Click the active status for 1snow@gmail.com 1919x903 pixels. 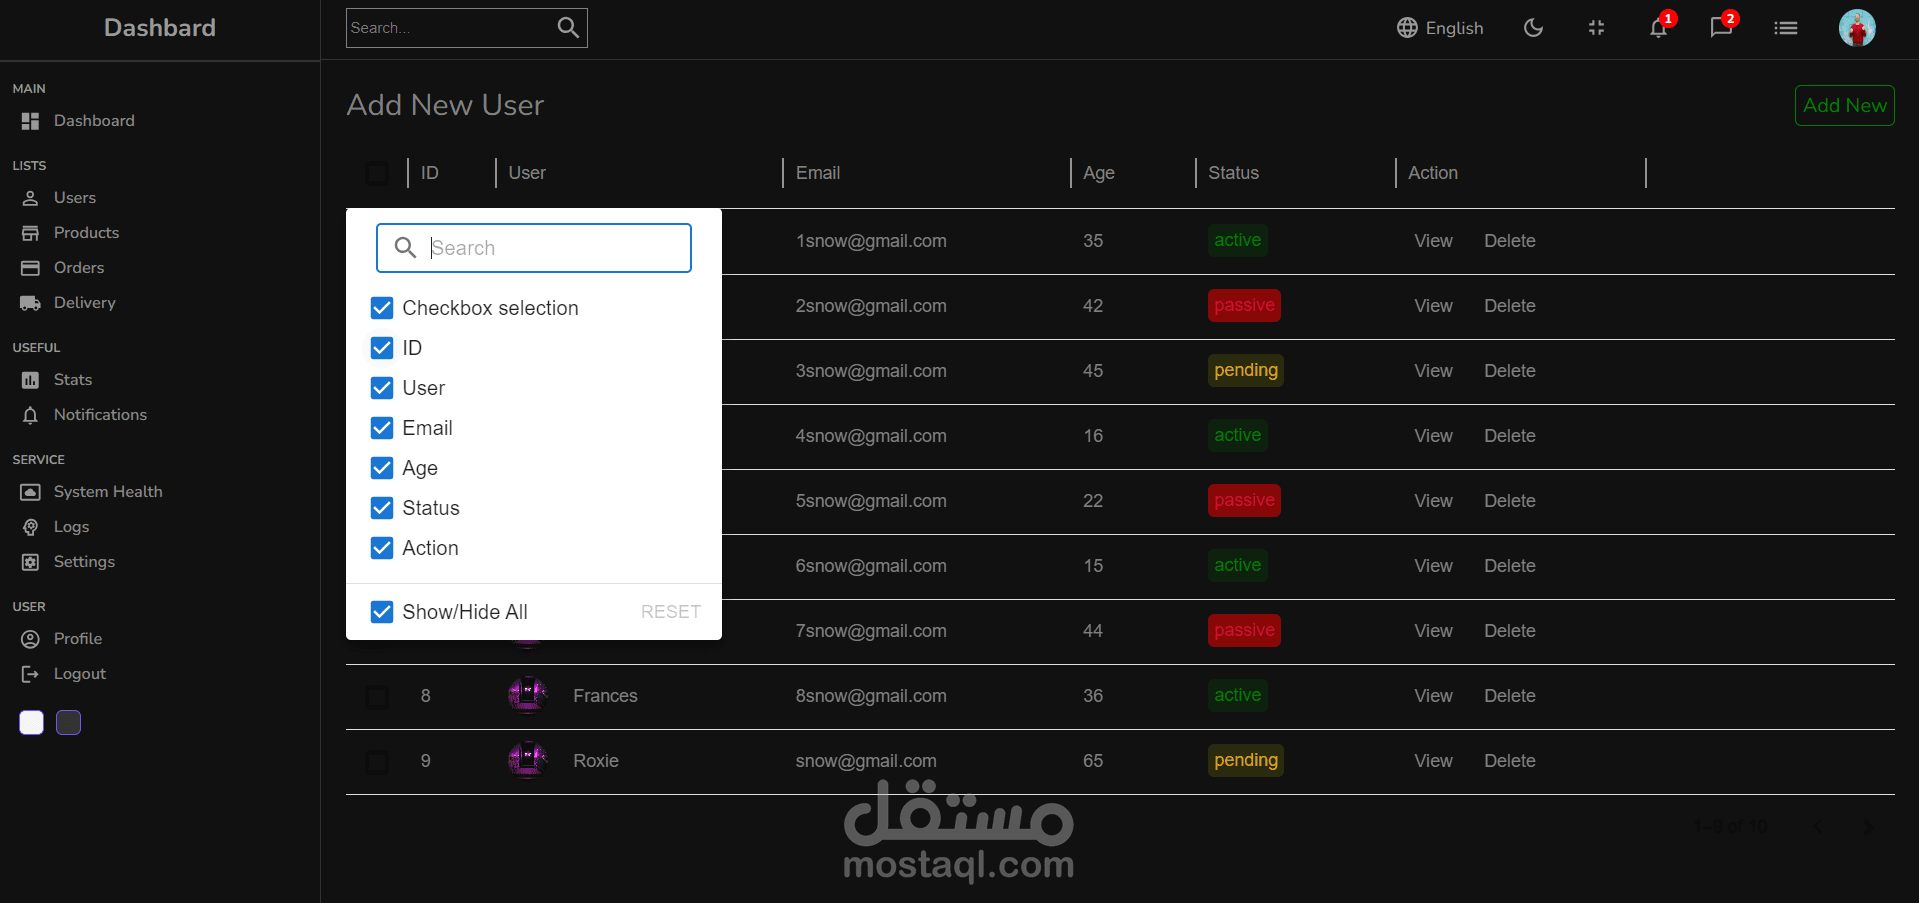1237,240
